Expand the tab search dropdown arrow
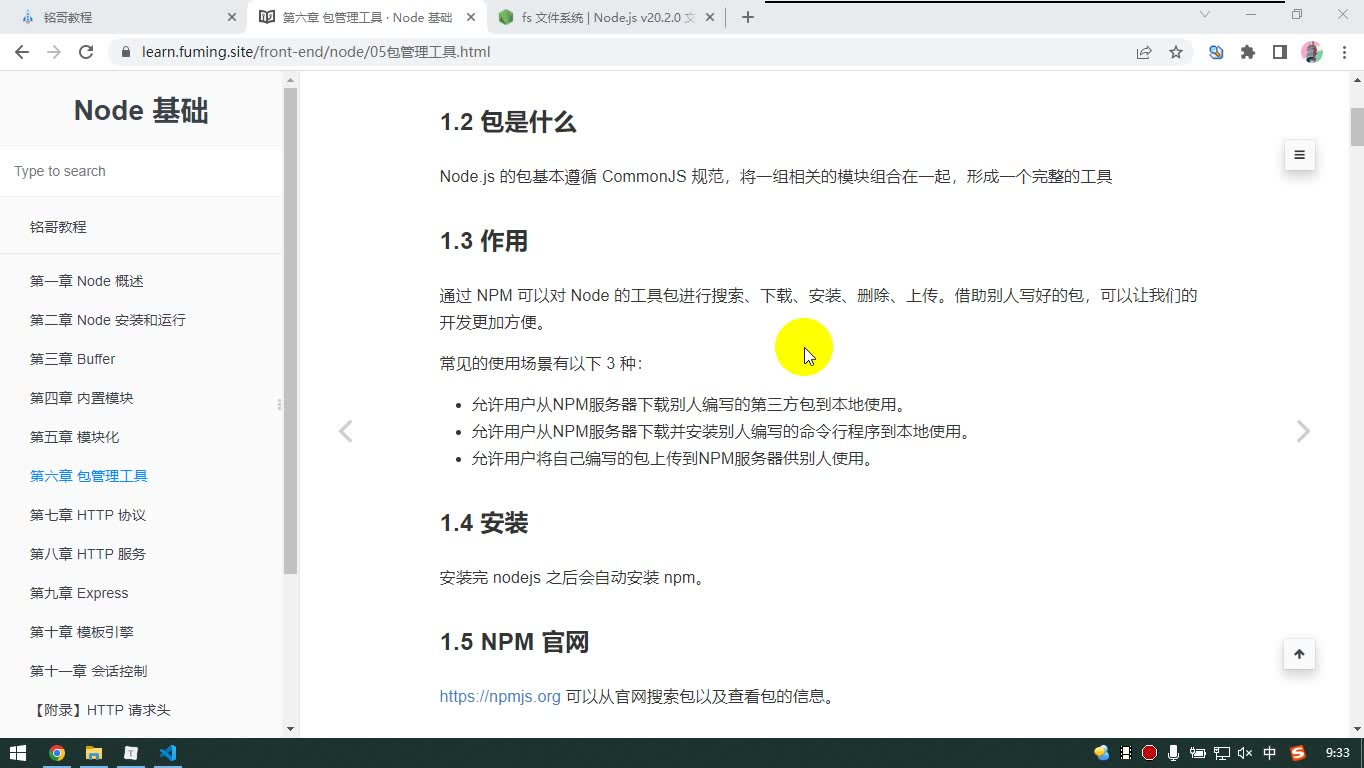1364x768 pixels. coord(1205,14)
